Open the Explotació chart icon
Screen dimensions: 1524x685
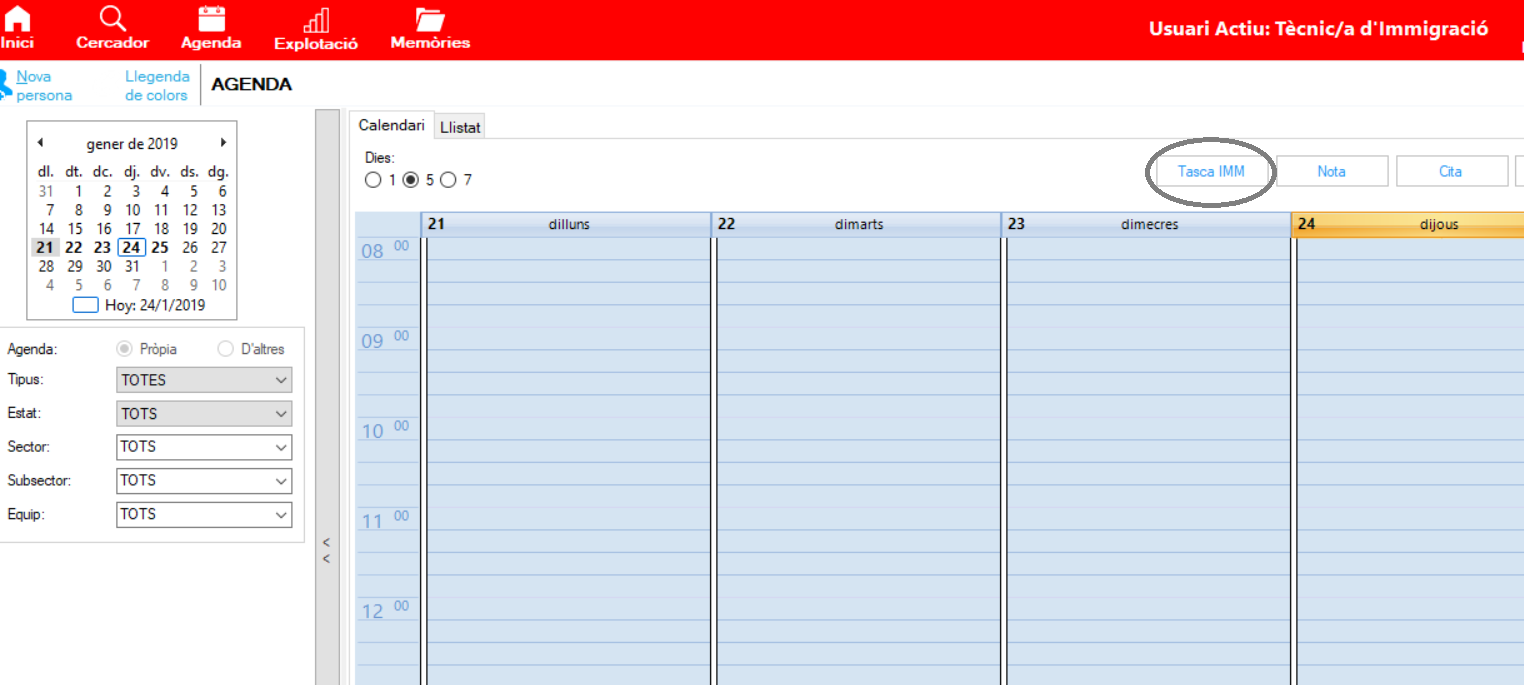click(316, 20)
